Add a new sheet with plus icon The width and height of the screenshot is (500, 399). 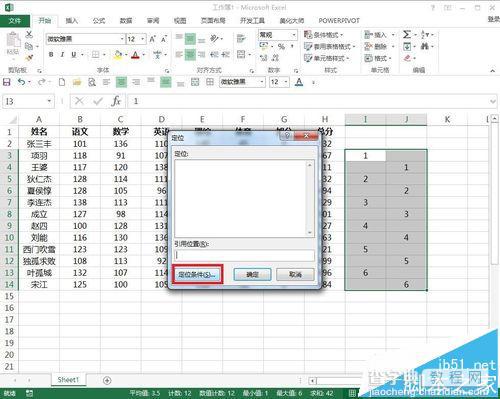click(x=107, y=380)
